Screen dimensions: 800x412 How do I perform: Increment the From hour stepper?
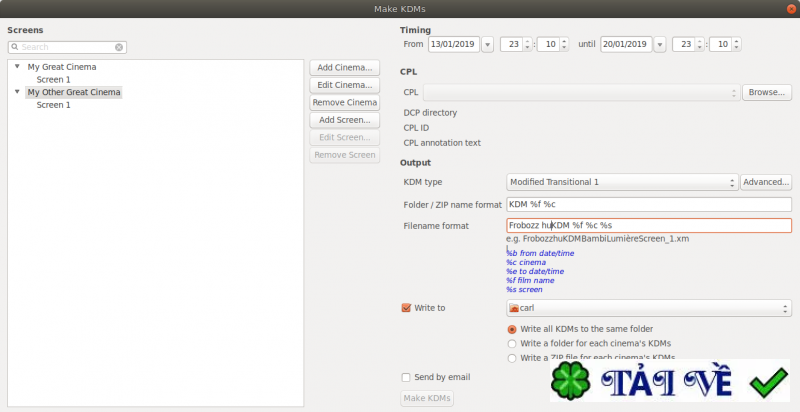pyautogui.click(x=528, y=41)
